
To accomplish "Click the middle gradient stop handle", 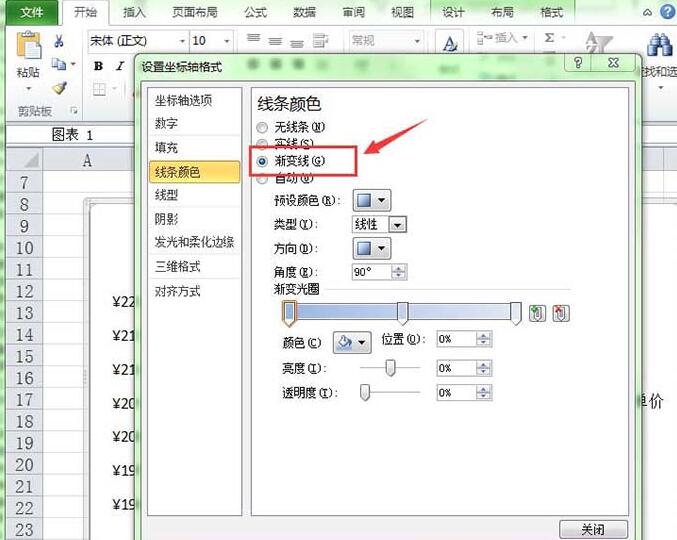I will 402,313.
